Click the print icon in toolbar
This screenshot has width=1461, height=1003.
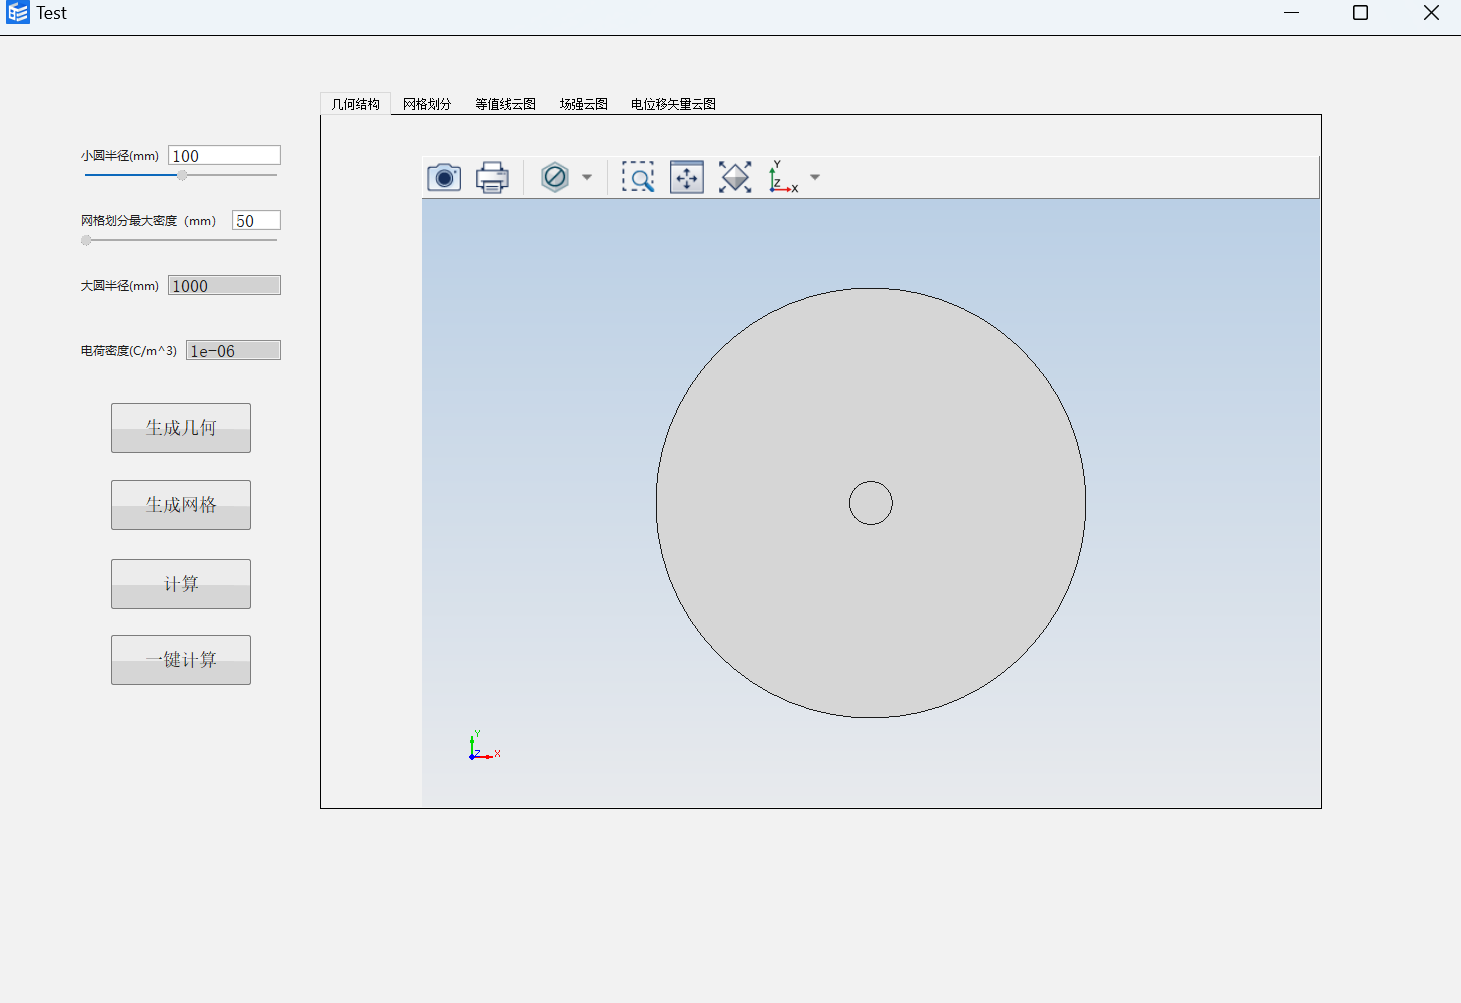492,178
